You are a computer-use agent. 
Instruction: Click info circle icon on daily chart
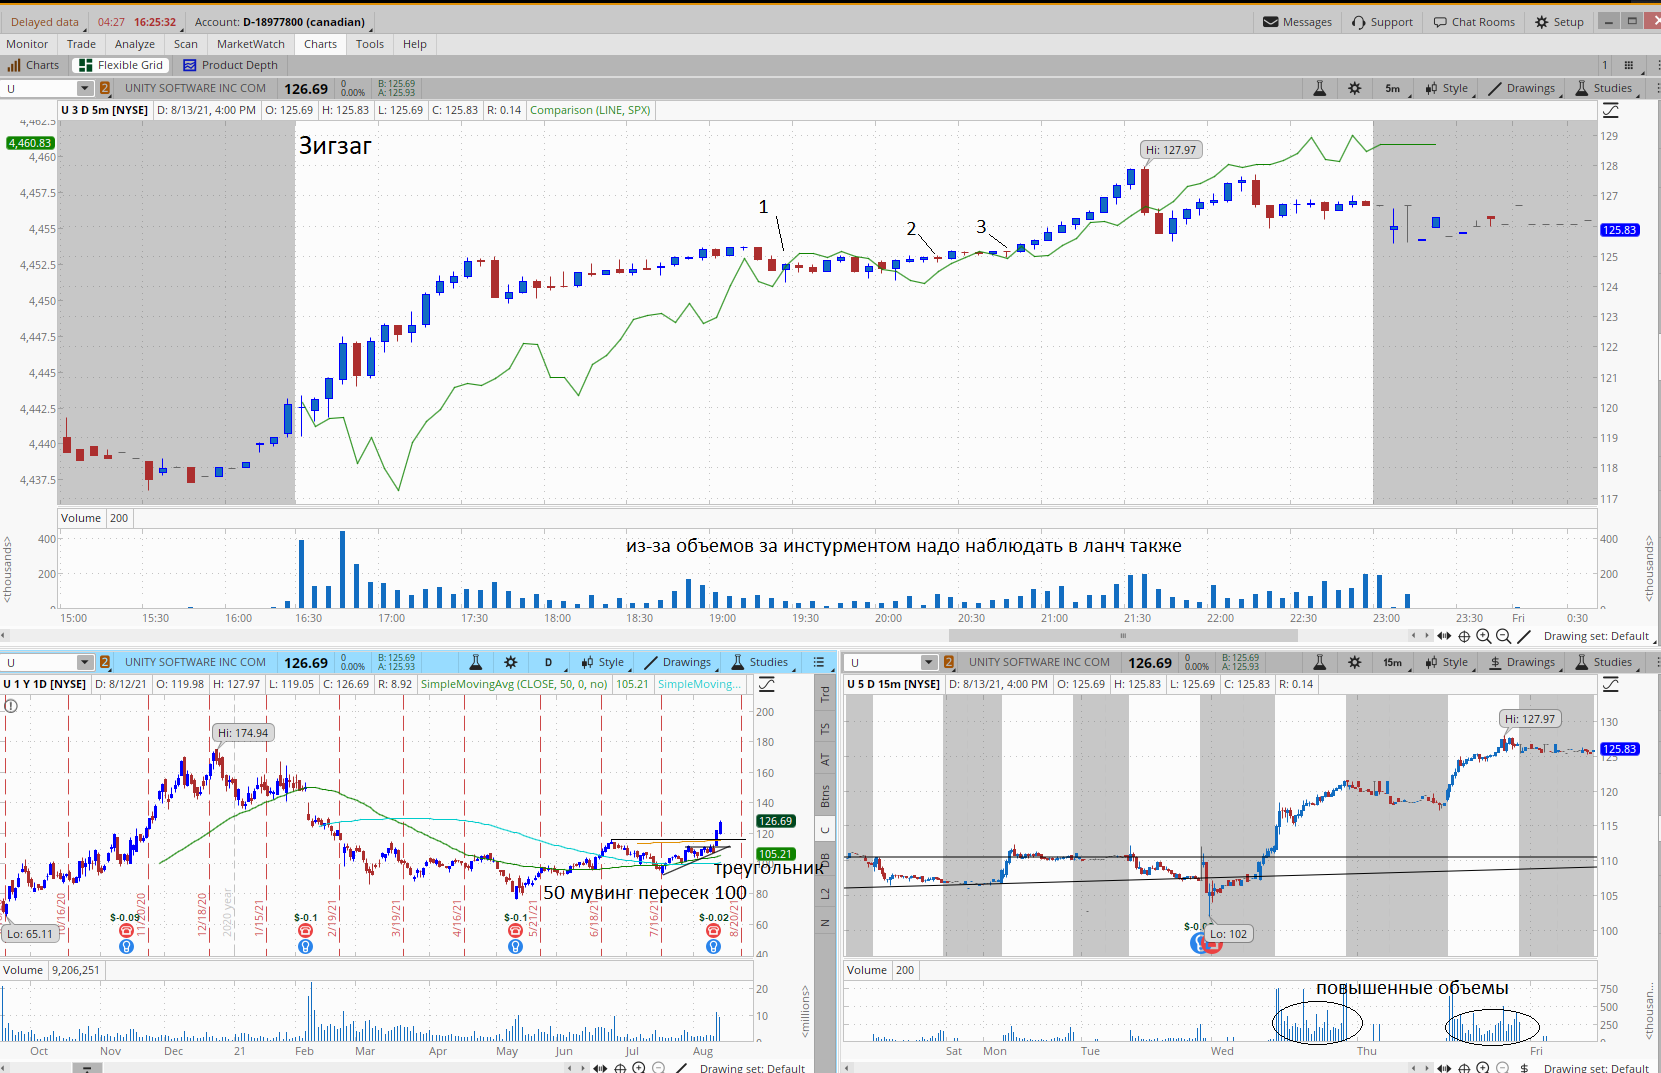pyautogui.click(x=11, y=705)
